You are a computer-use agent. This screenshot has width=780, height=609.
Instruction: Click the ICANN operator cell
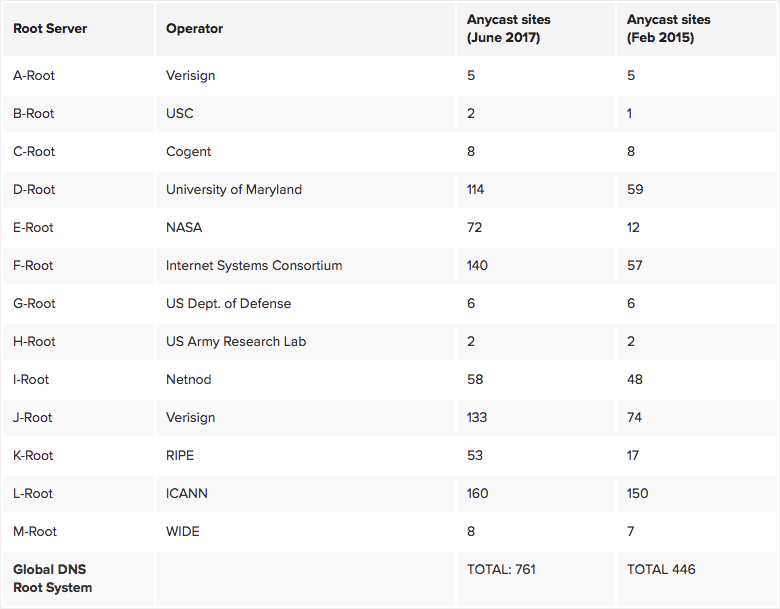pyautogui.click(x=187, y=493)
